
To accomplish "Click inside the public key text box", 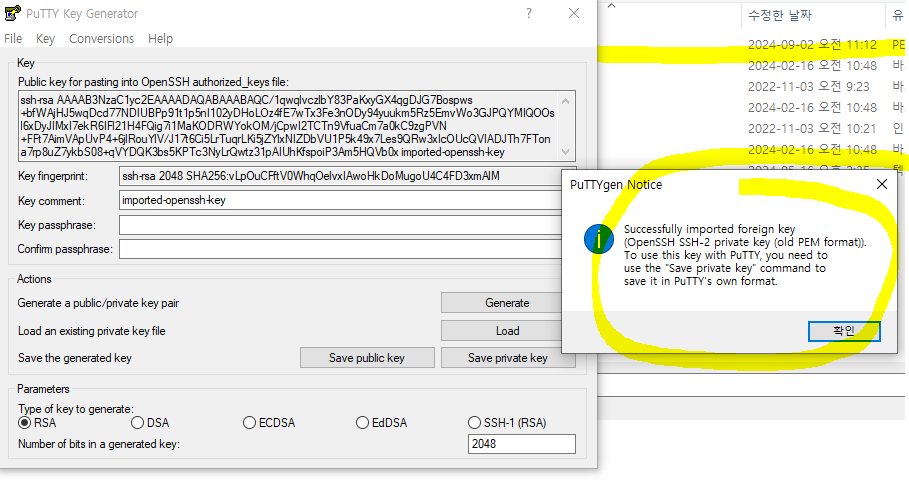I will coord(287,126).
